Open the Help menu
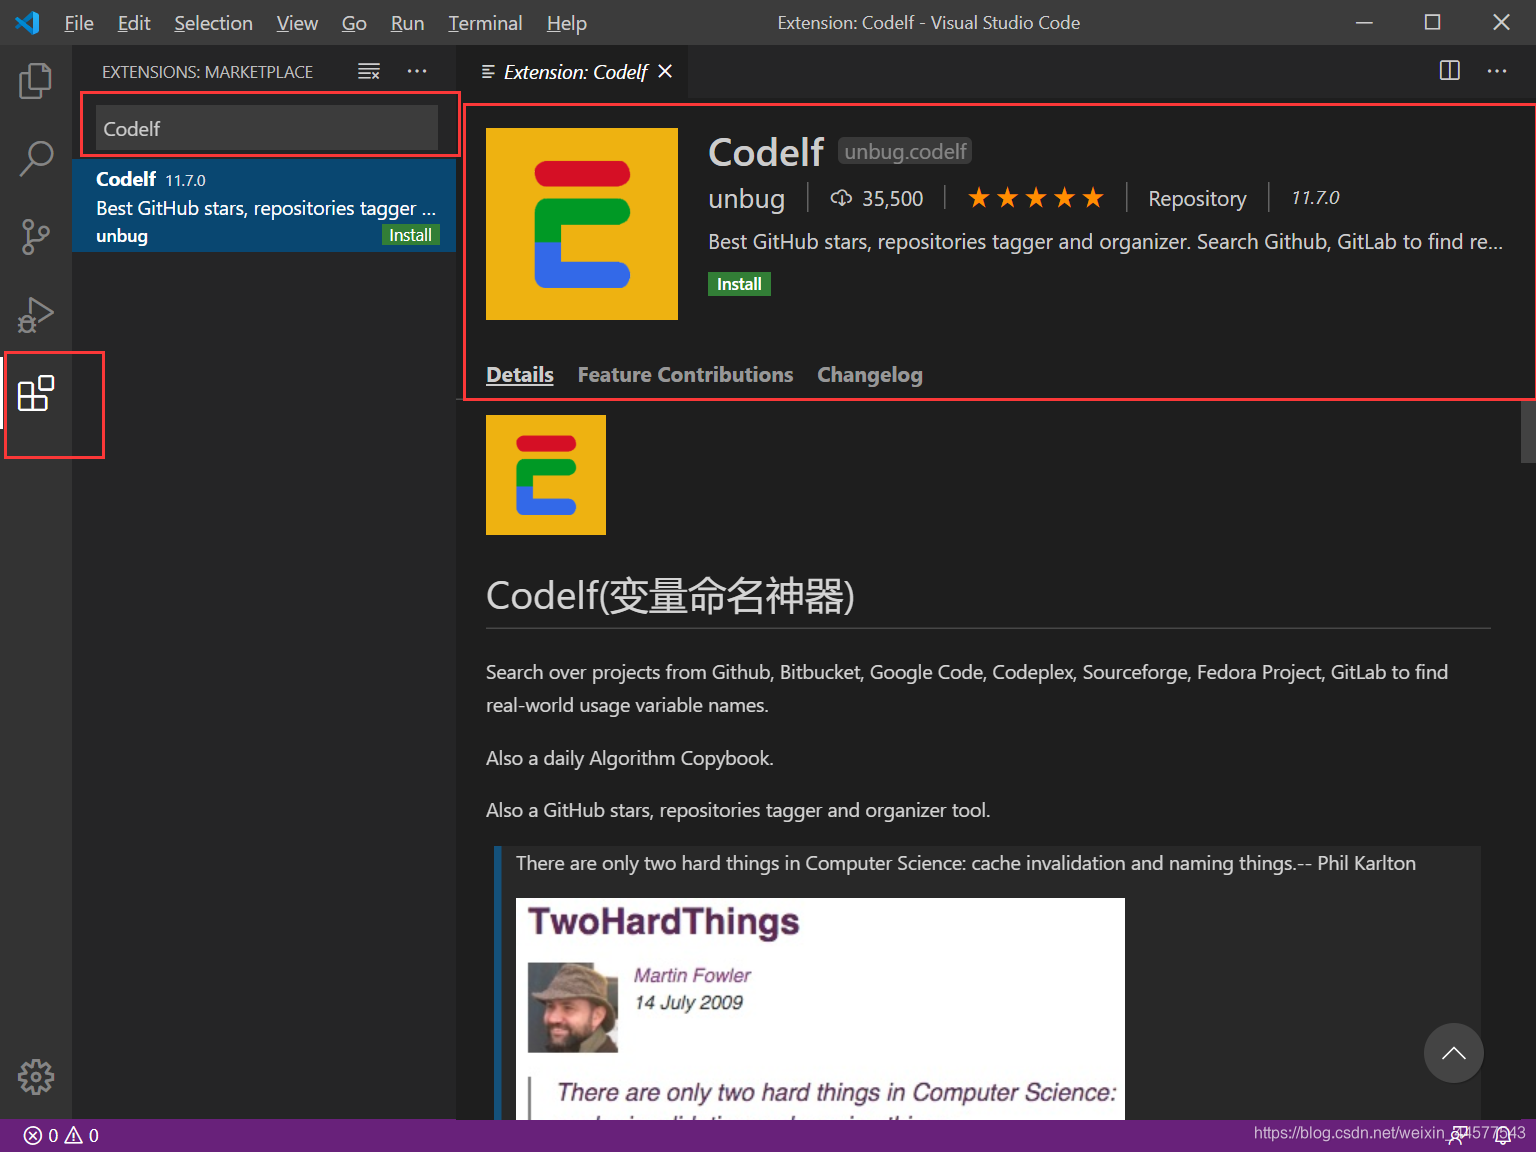Viewport: 1536px width, 1152px height. 566,22
